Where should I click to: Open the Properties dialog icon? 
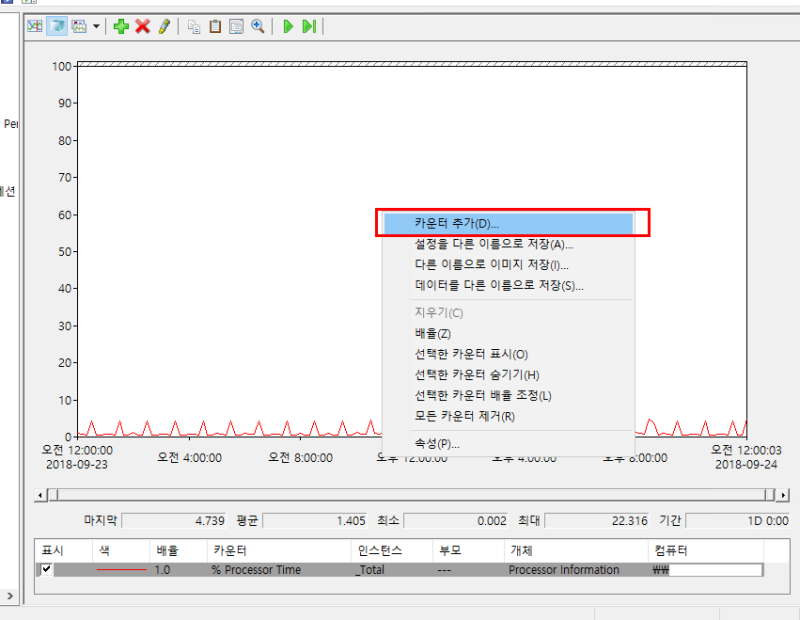click(x=234, y=27)
